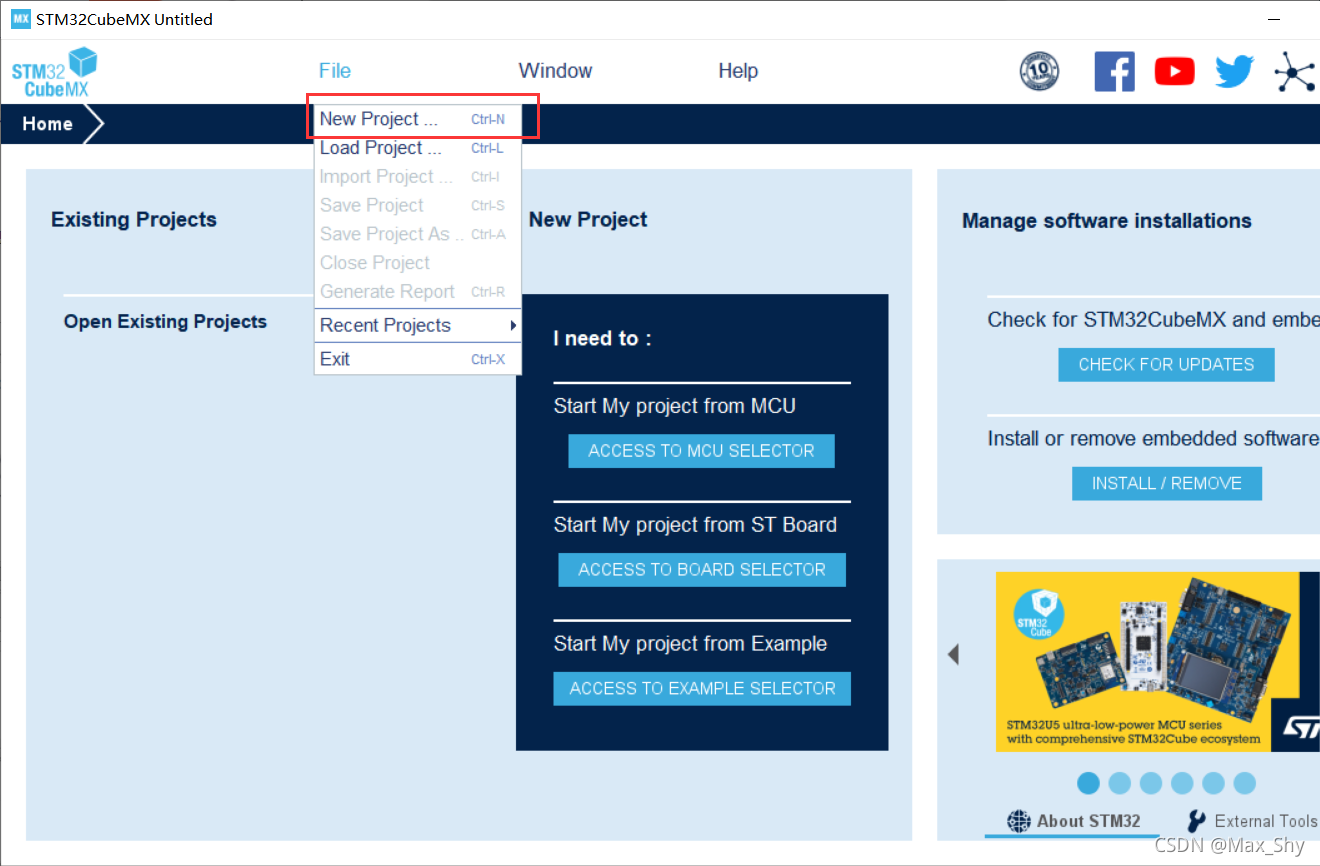Choose Exit from File menu

click(418, 359)
